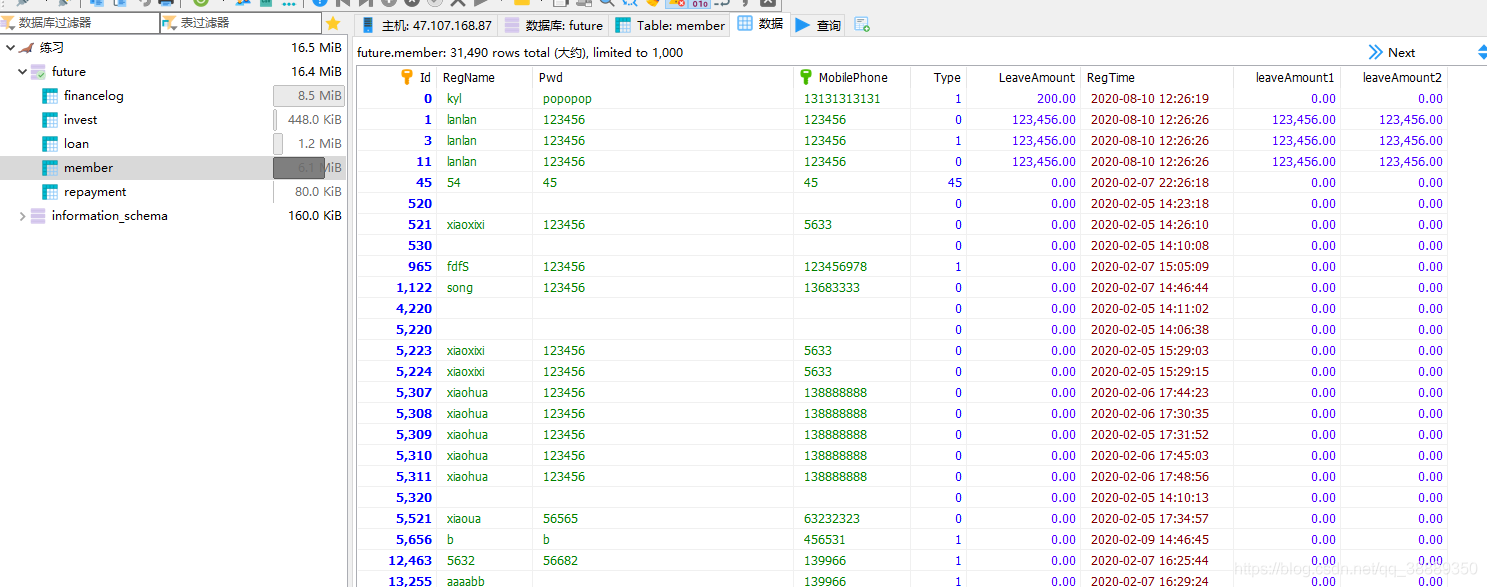Click the blue arrow right of Next
Screen dimensions: 1487x587
tap(1482, 52)
